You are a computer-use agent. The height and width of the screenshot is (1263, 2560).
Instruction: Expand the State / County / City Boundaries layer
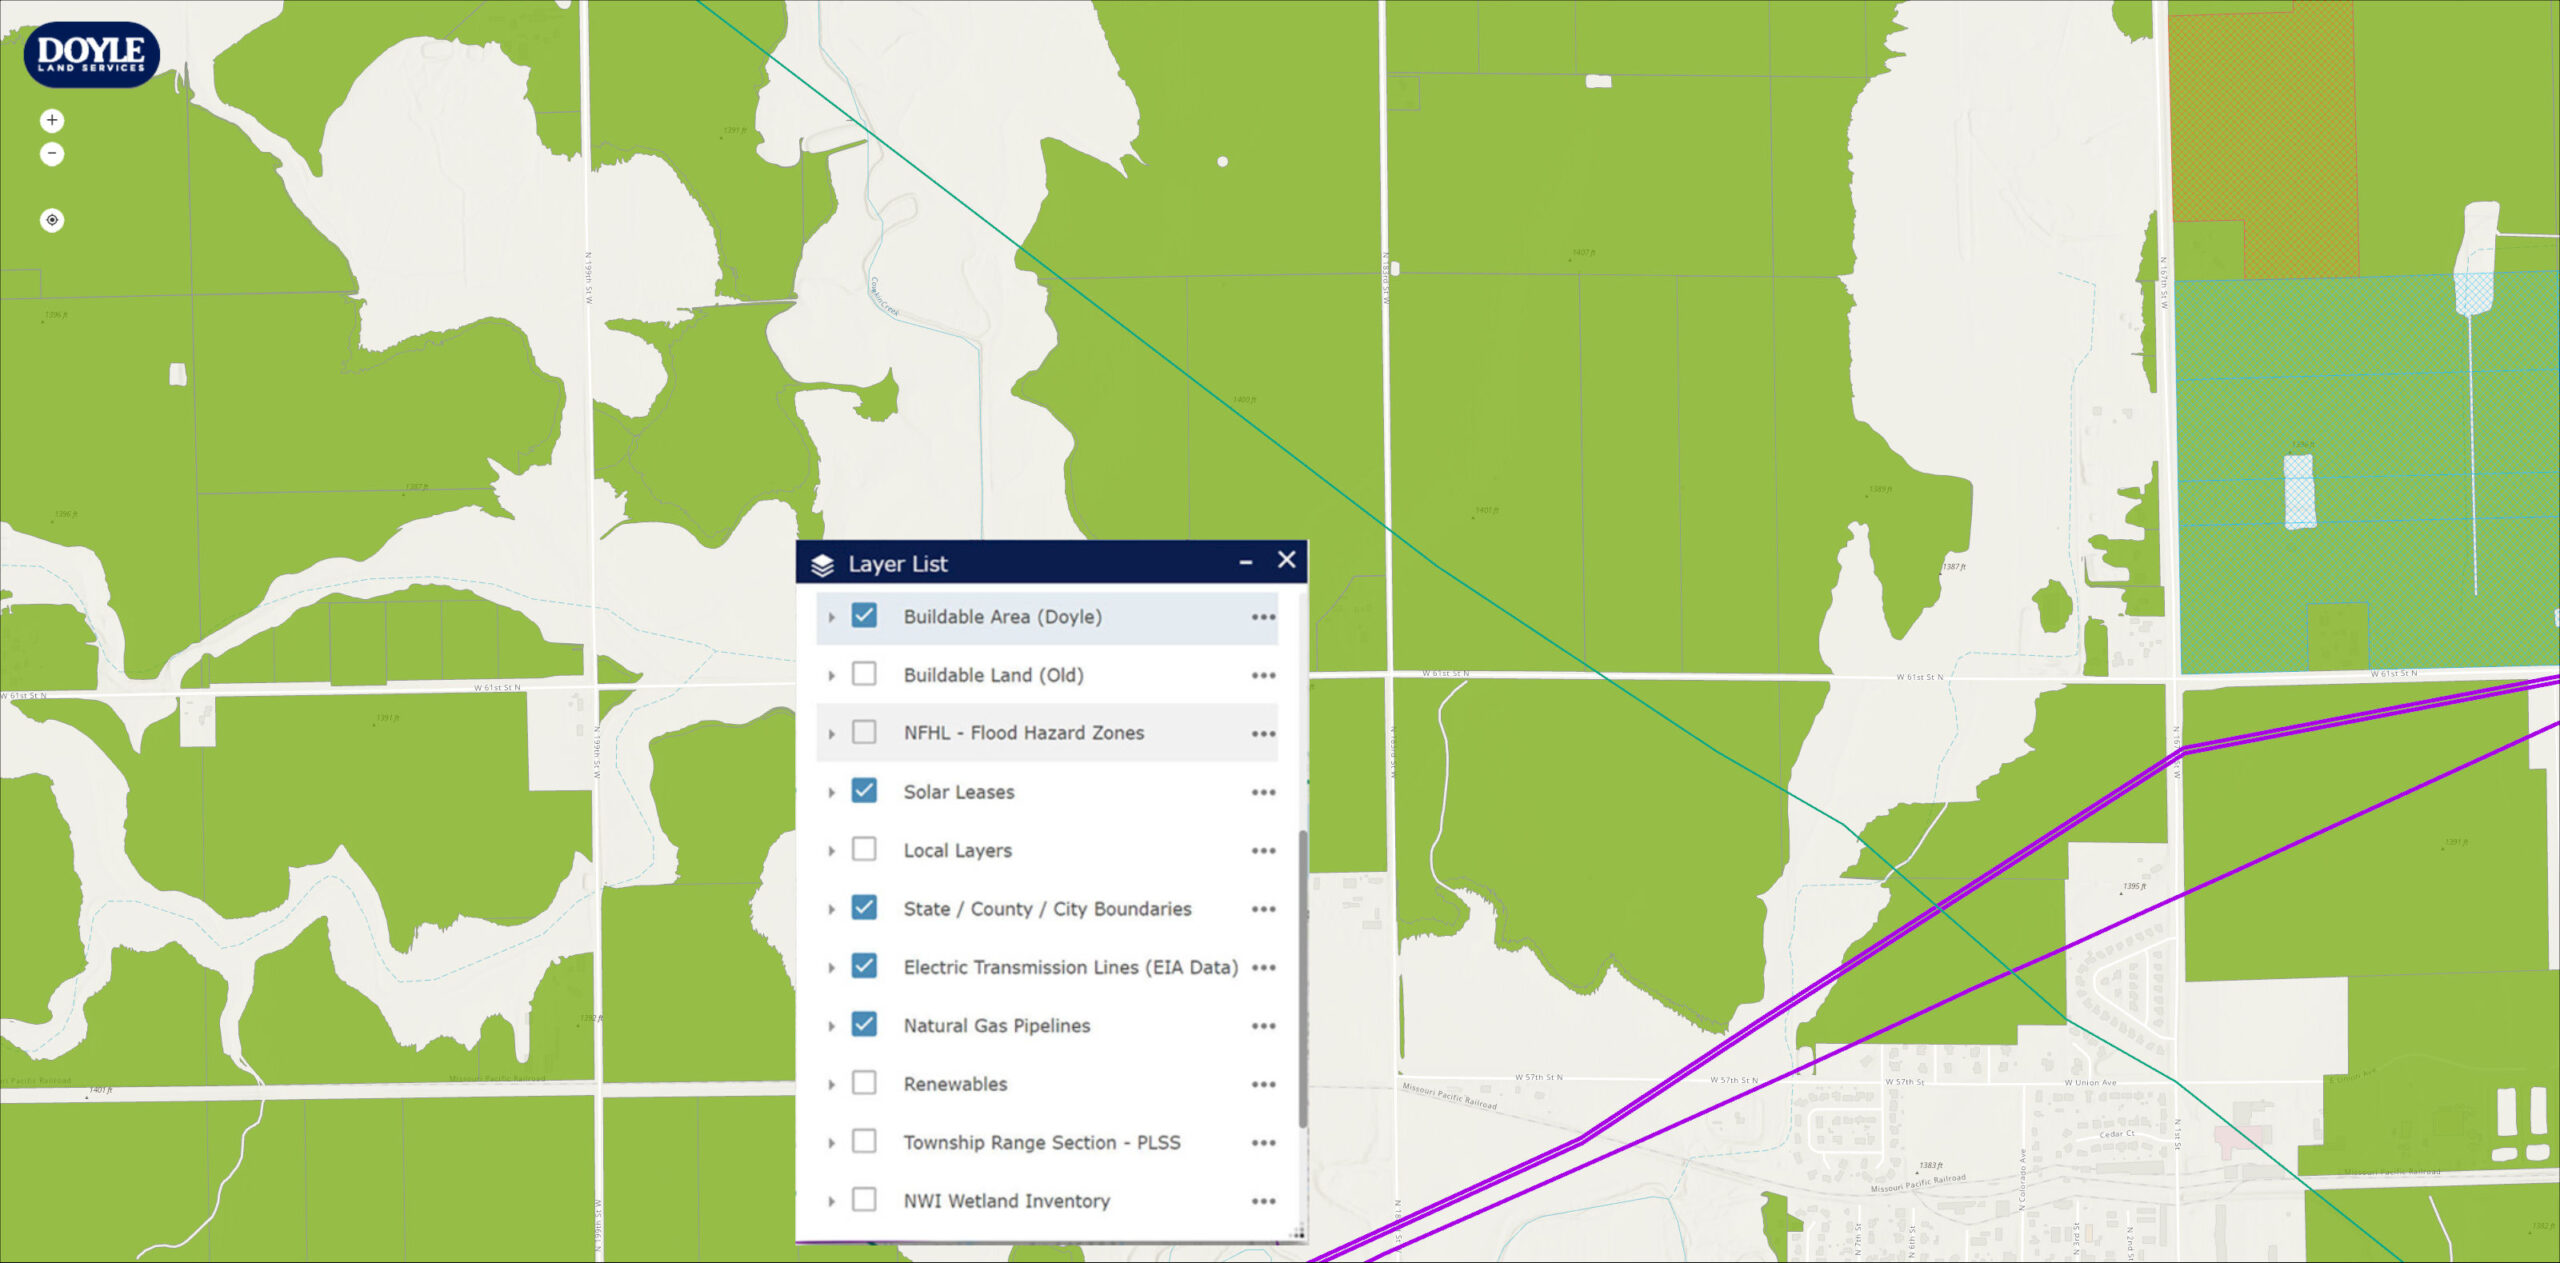click(x=831, y=909)
